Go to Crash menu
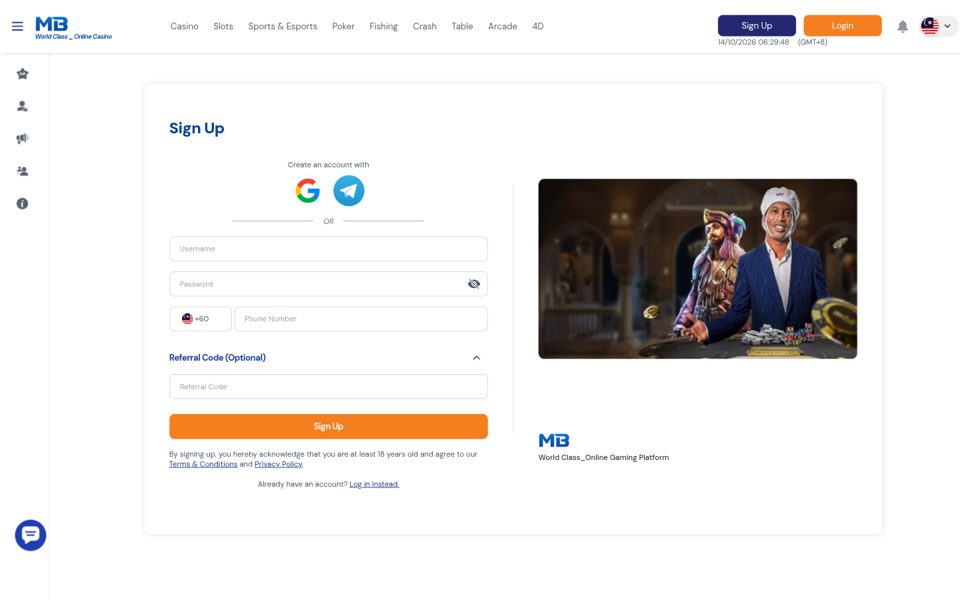960x600 pixels. pyautogui.click(x=424, y=26)
